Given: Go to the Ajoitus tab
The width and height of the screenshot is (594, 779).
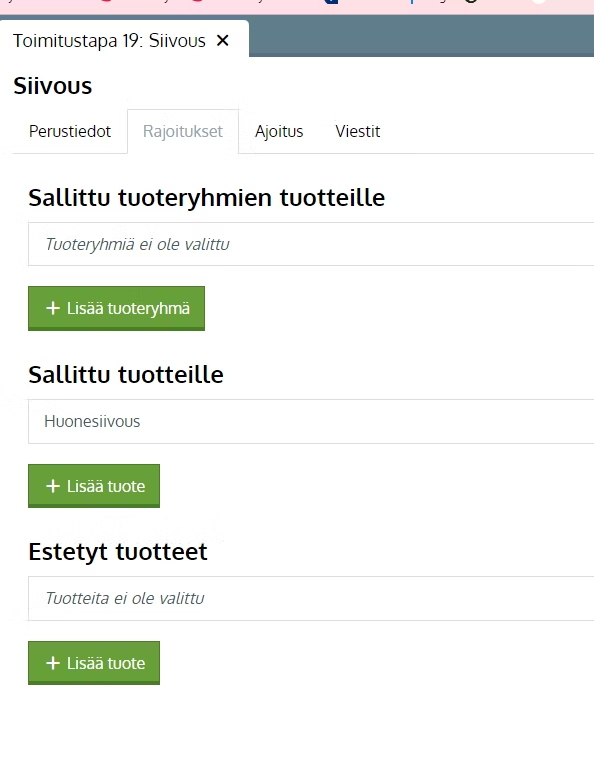Looking at the screenshot, I should pos(279,131).
